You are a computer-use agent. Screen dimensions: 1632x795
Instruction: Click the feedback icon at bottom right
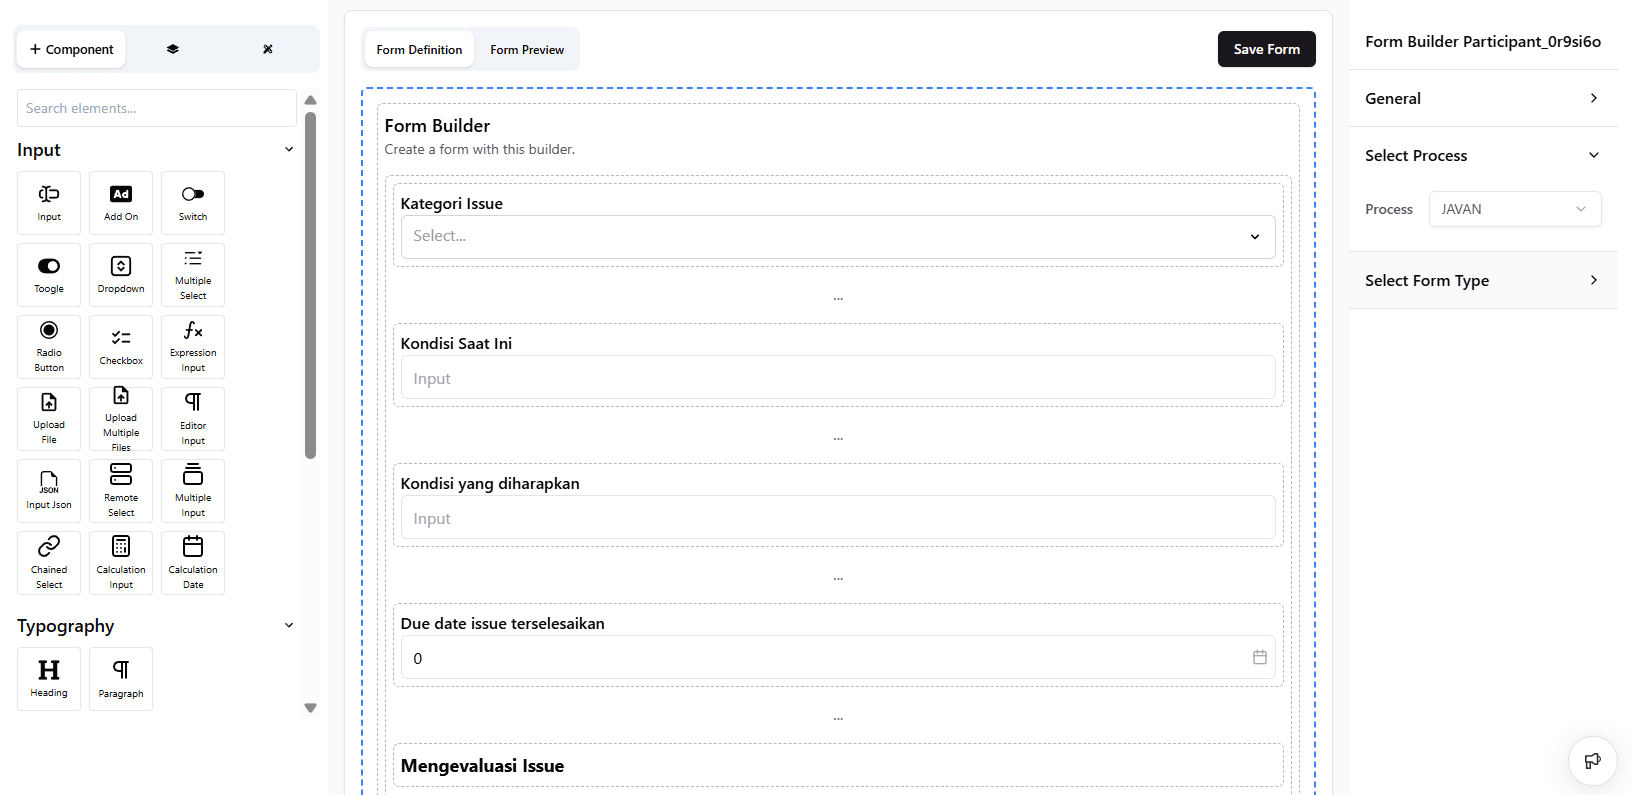pyautogui.click(x=1592, y=761)
